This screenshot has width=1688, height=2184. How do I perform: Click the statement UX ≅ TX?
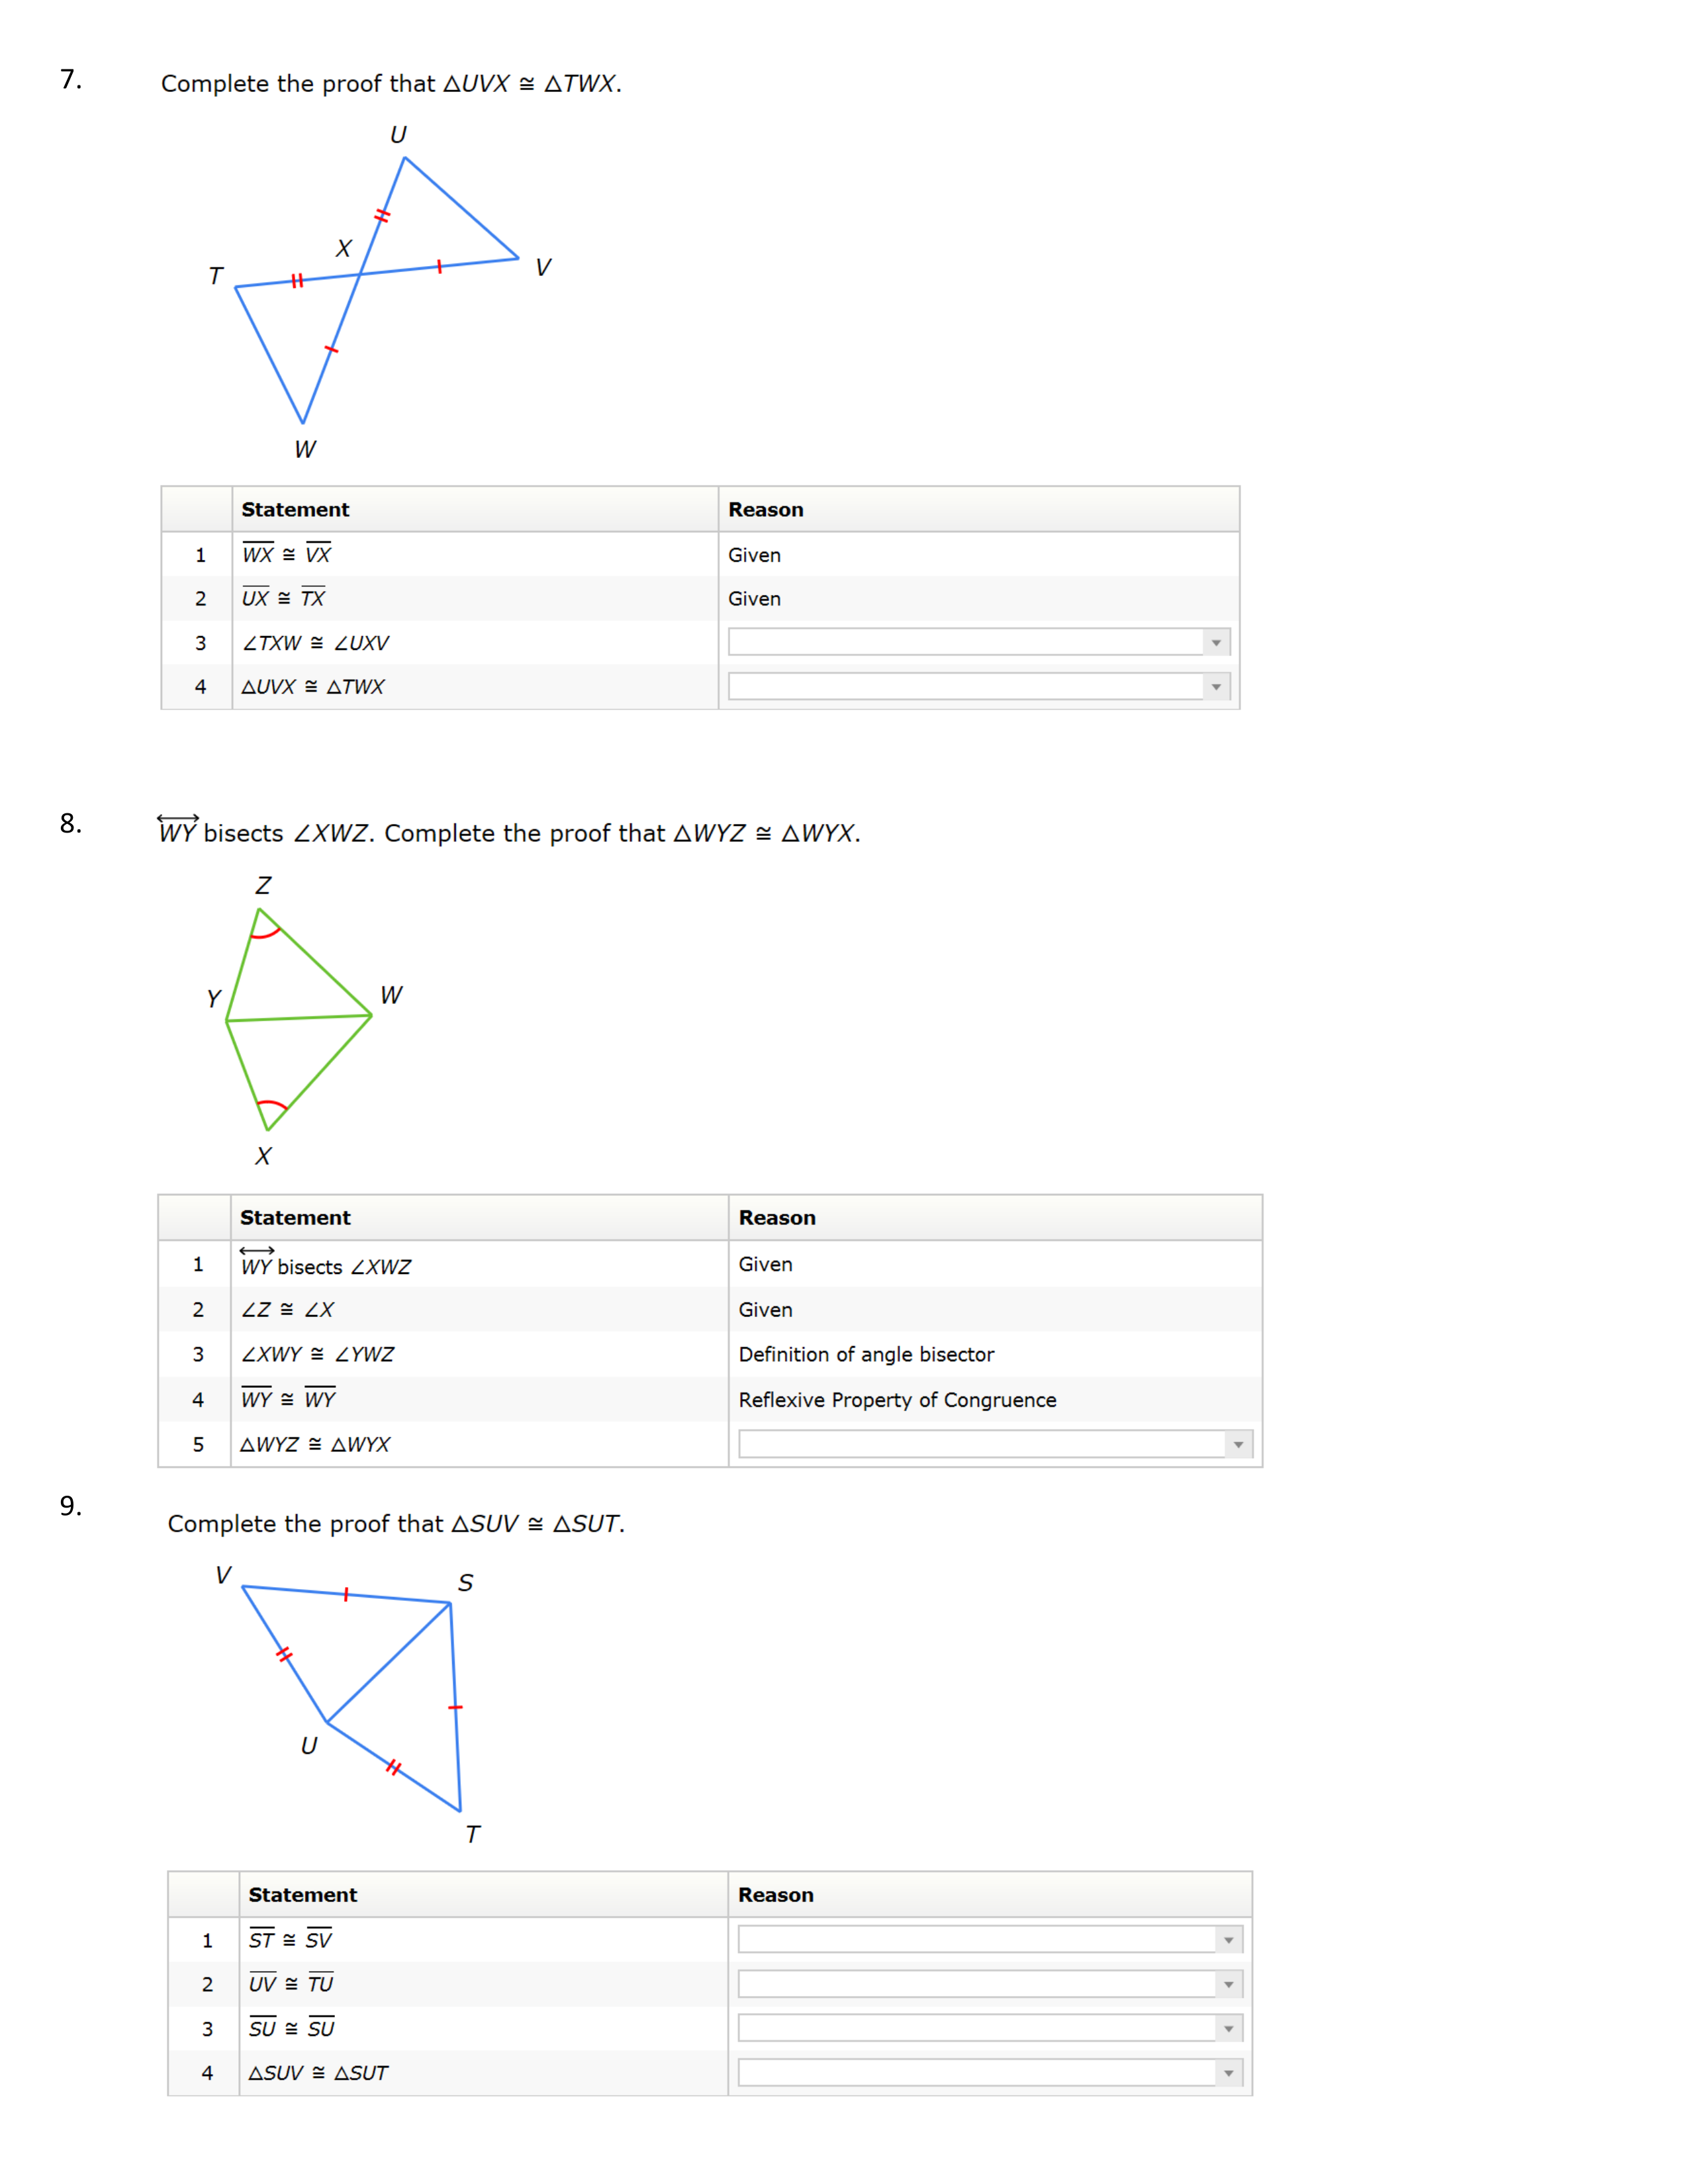click(283, 599)
